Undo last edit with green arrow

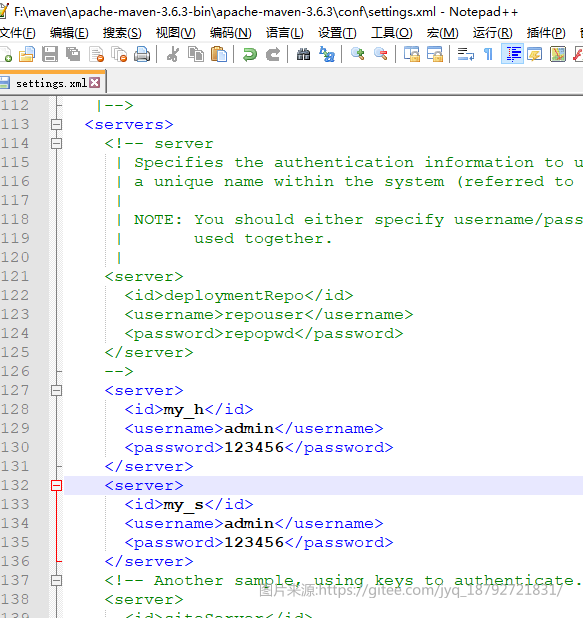point(250,54)
